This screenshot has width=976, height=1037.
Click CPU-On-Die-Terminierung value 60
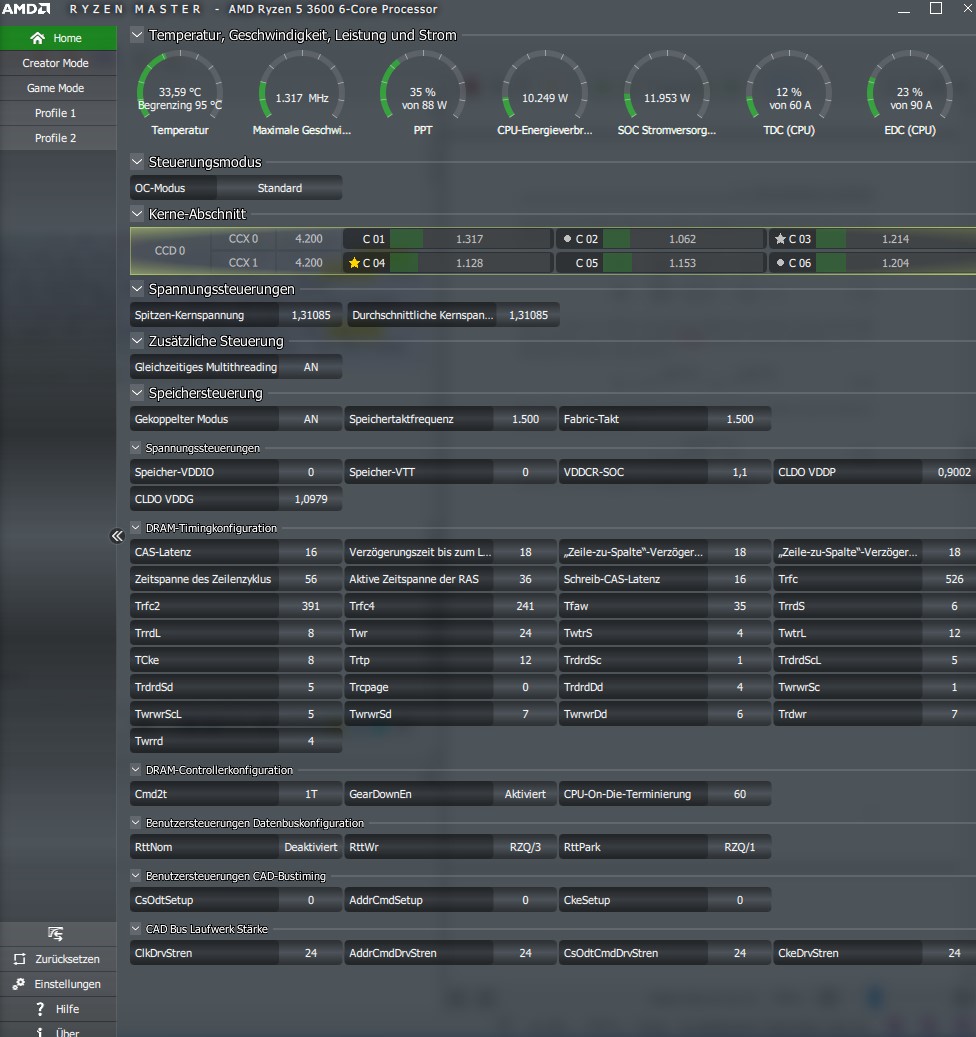739,794
